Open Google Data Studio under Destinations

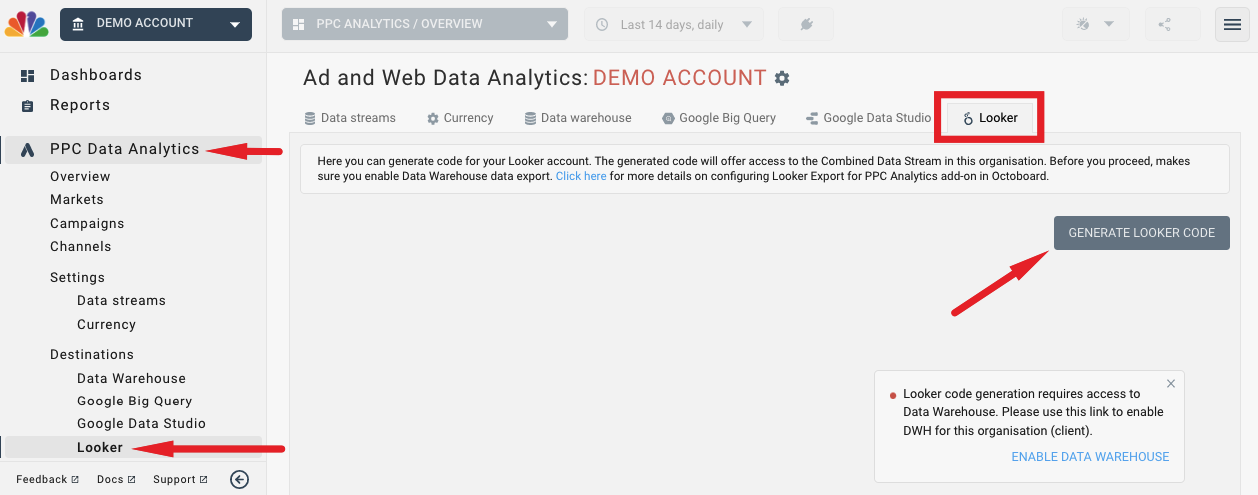click(141, 424)
